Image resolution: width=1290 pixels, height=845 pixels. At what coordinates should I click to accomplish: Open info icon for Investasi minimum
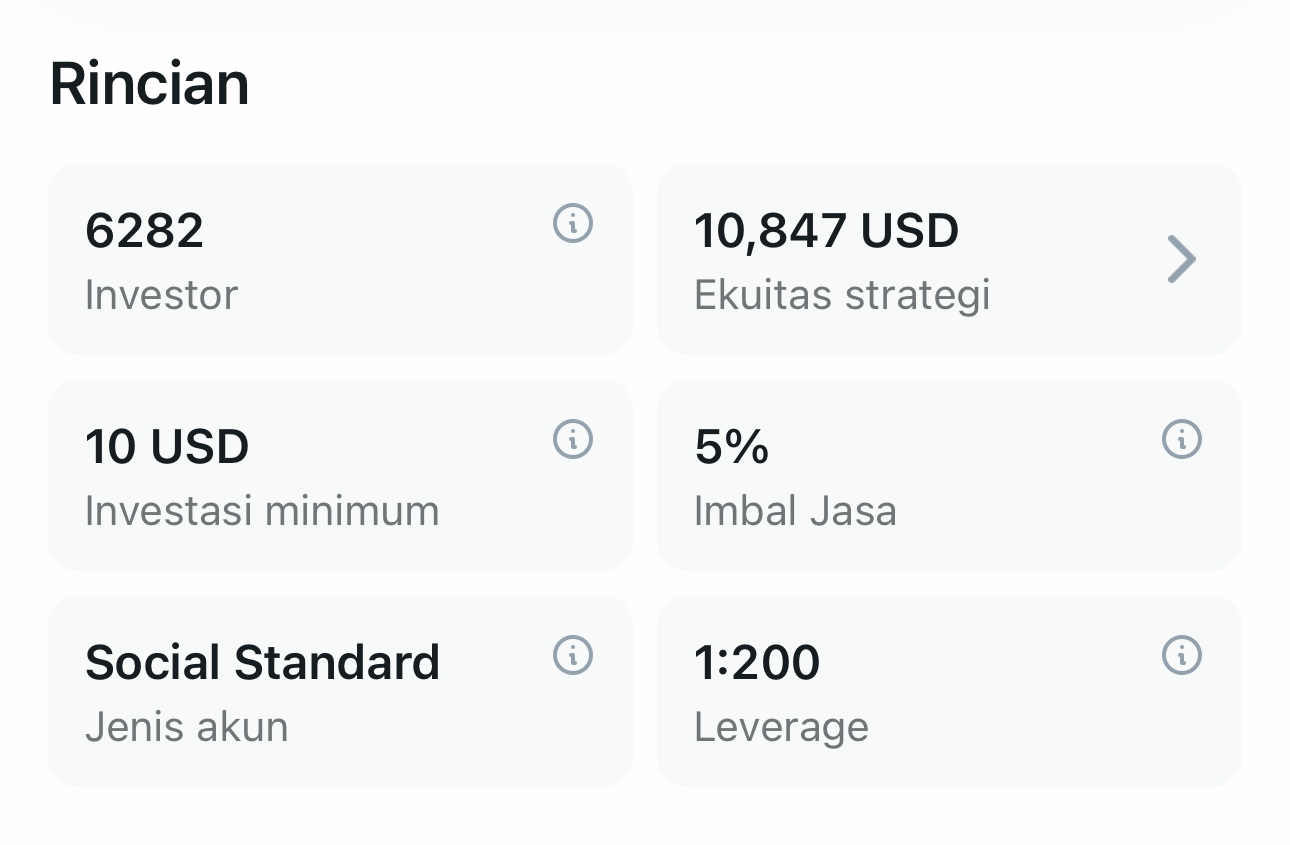tap(573, 439)
